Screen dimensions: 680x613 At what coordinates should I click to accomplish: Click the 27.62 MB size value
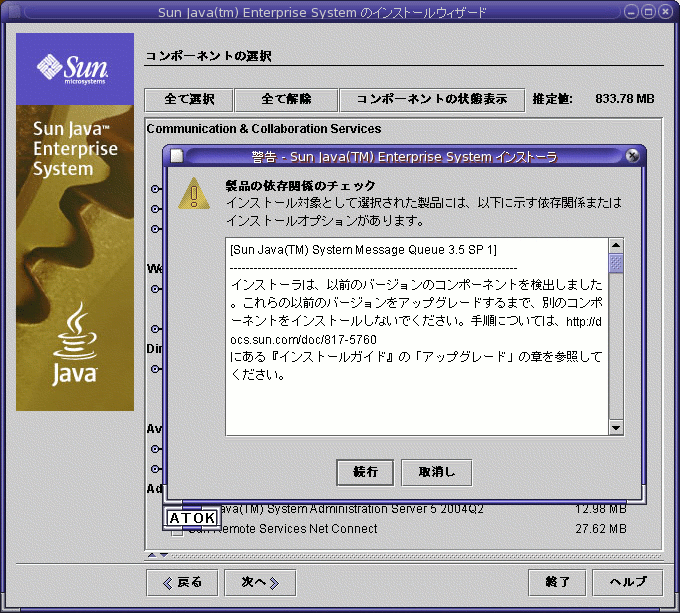(601, 529)
